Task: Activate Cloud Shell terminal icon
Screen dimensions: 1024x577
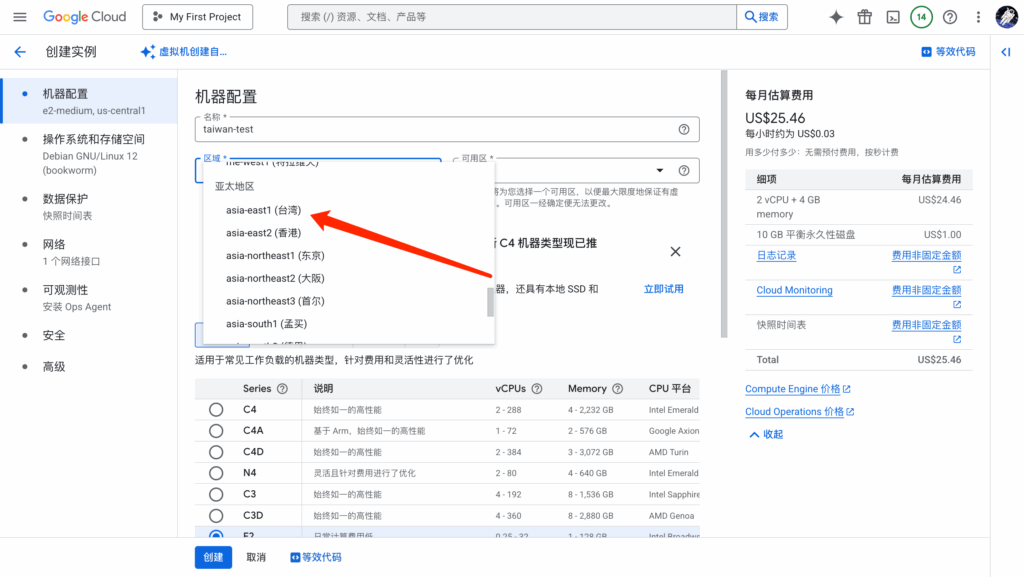Action: click(x=893, y=17)
